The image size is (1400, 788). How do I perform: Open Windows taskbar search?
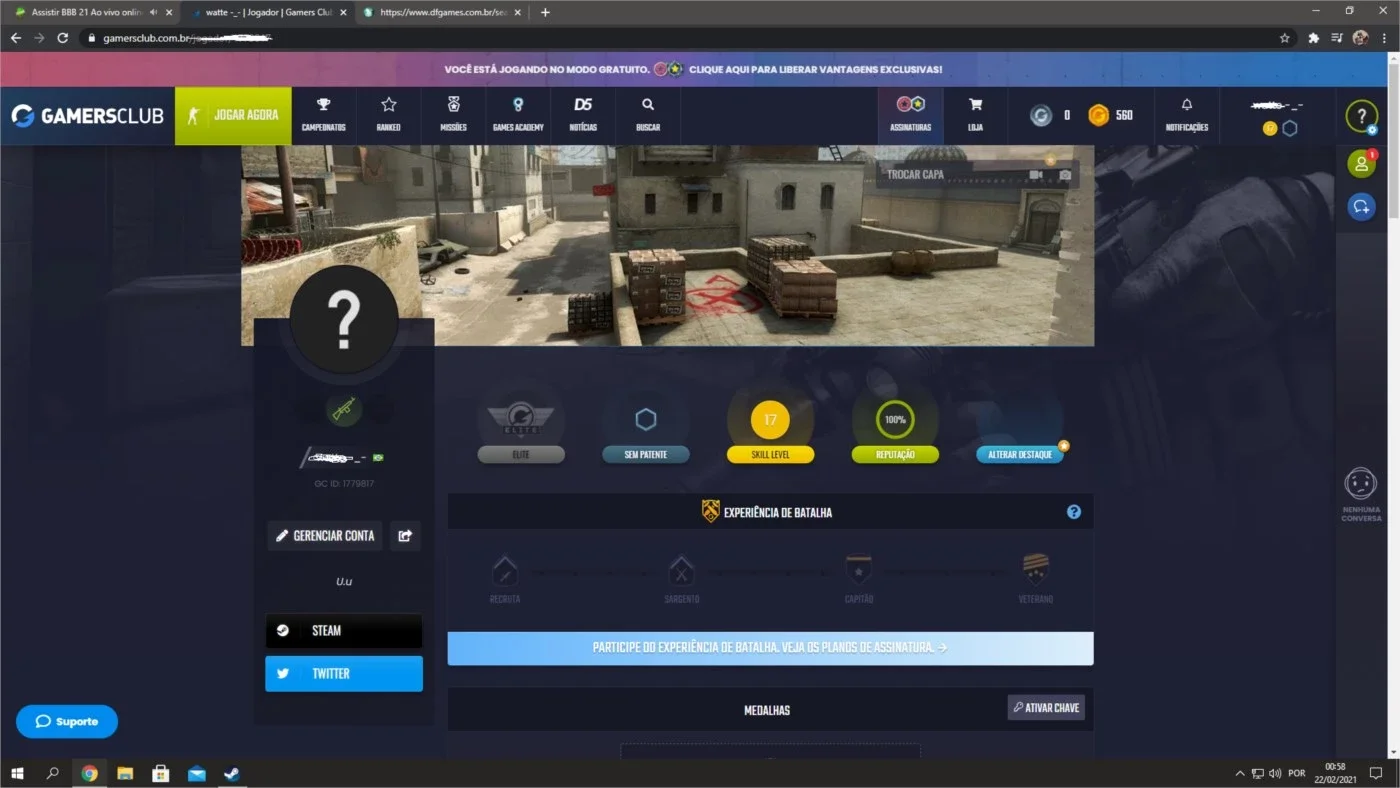pos(53,773)
